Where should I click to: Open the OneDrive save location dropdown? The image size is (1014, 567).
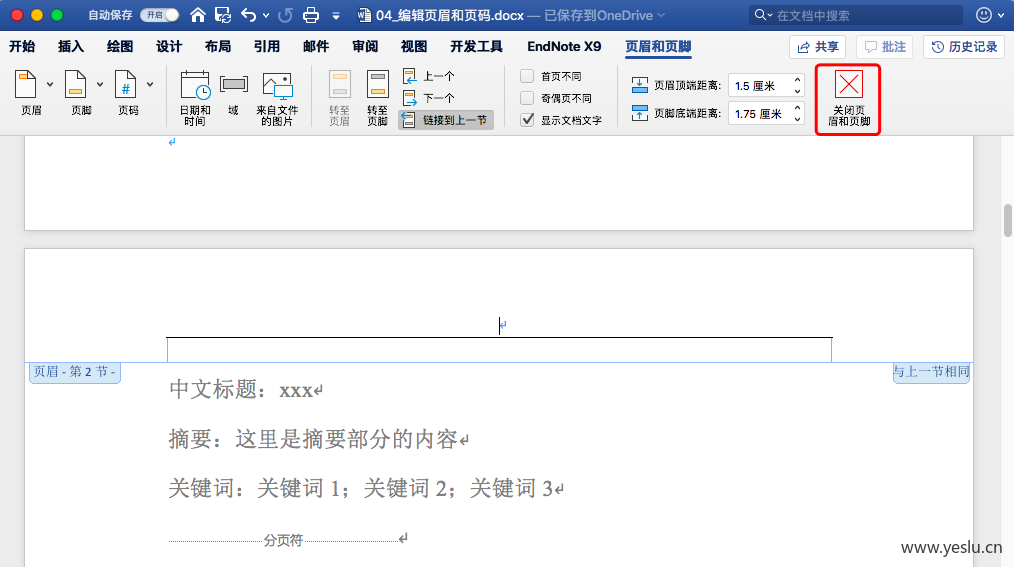(661, 15)
